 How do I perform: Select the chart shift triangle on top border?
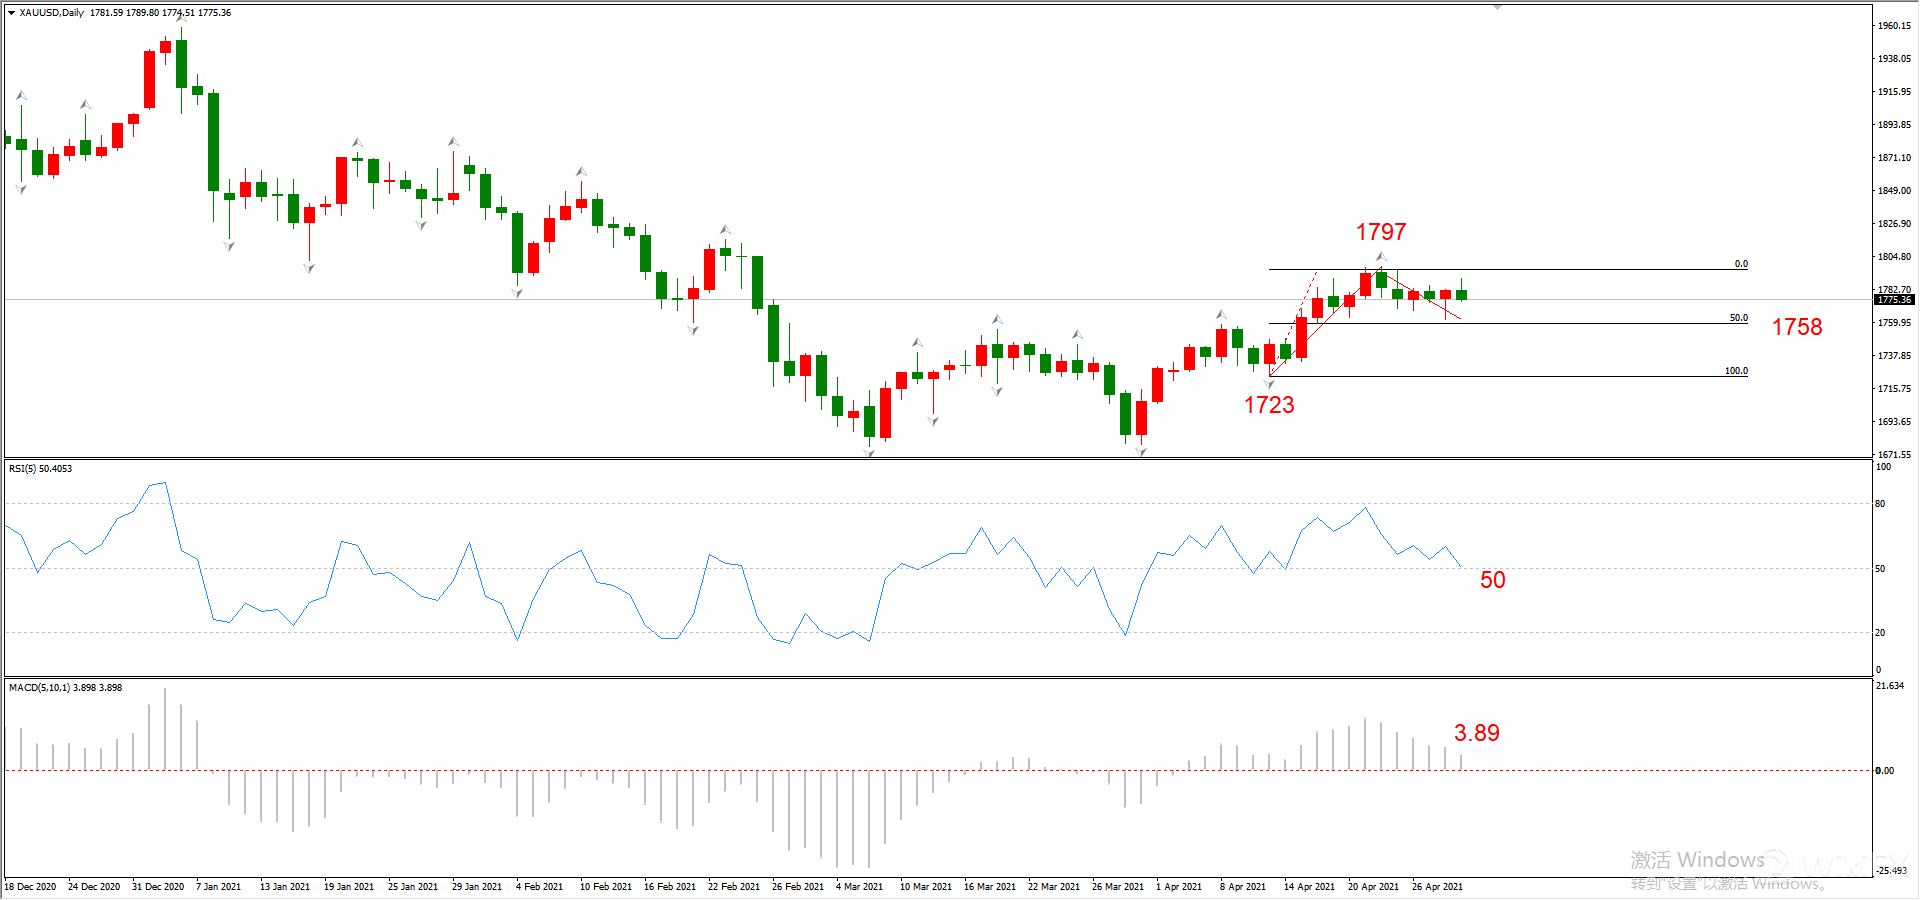pos(1497,7)
